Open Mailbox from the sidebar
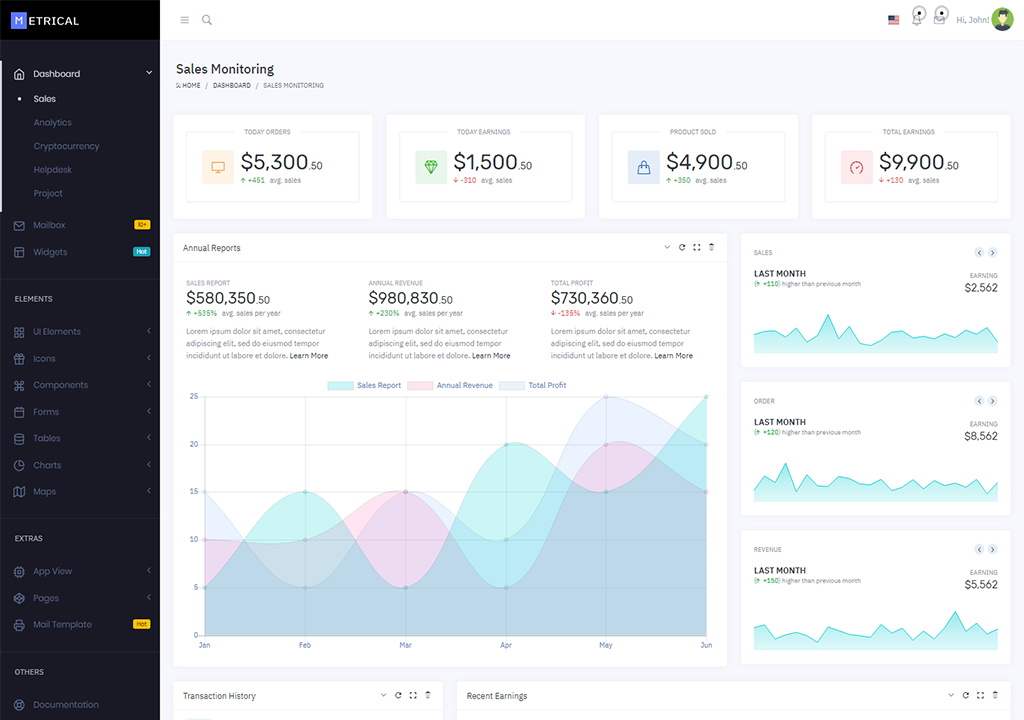The width and height of the screenshot is (1024, 720). point(49,225)
